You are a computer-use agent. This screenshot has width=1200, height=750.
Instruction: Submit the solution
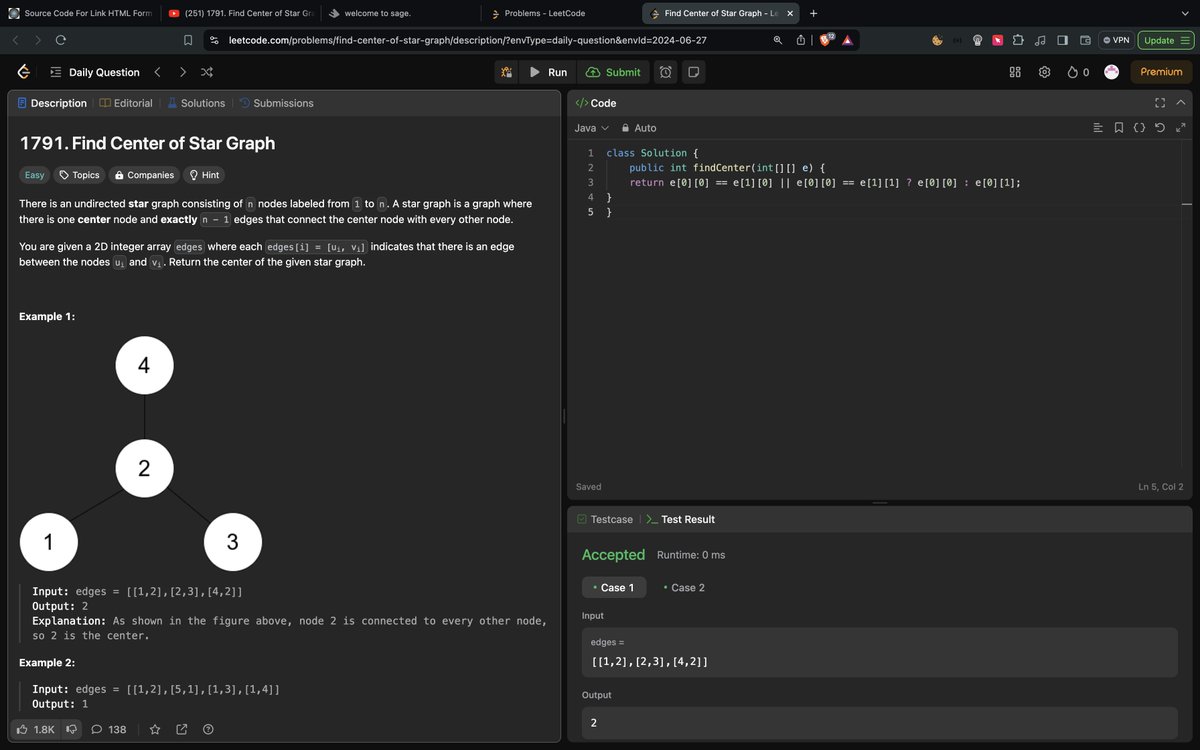click(x=613, y=72)
